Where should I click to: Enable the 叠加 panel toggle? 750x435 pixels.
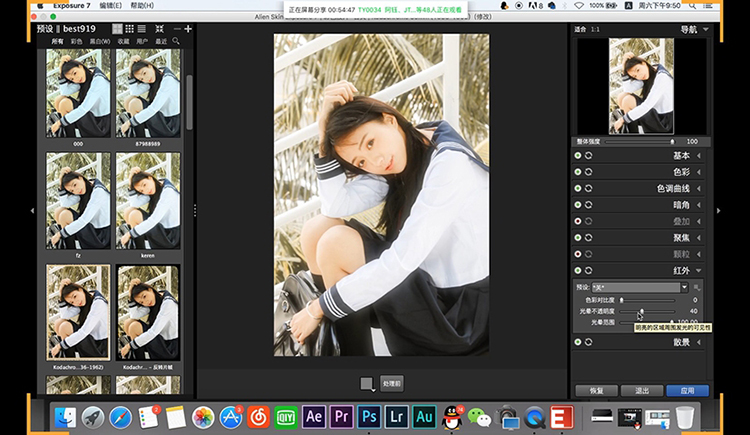(578, 221)
